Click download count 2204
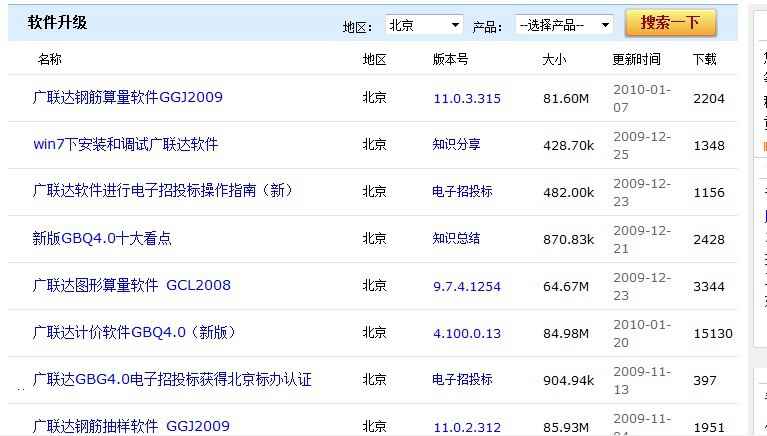Viewport: 767px width, 436px height. click(x=709, y=98)
